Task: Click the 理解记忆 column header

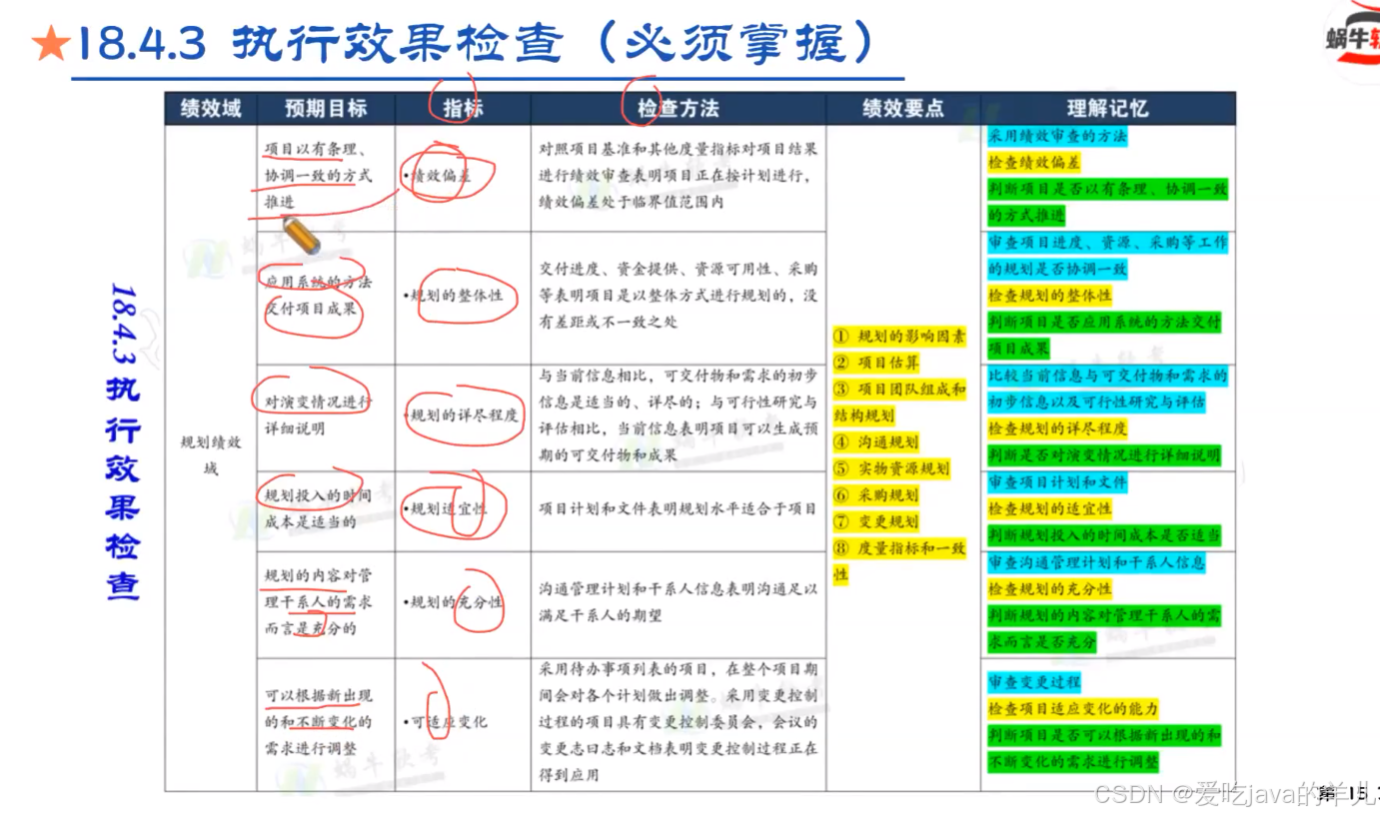Action: click(x=1107, y=109)
